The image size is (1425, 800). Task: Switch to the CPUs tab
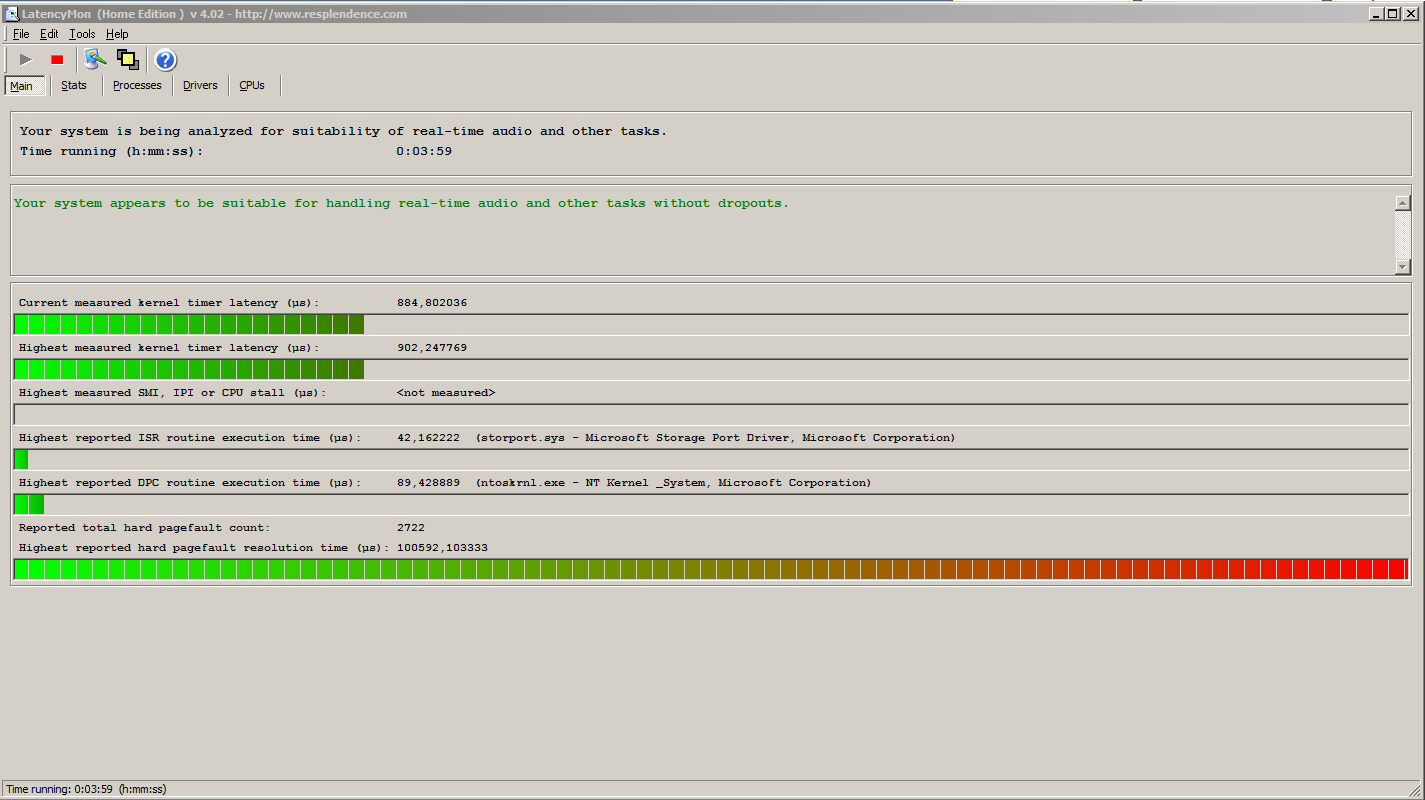tap(252, 85)
